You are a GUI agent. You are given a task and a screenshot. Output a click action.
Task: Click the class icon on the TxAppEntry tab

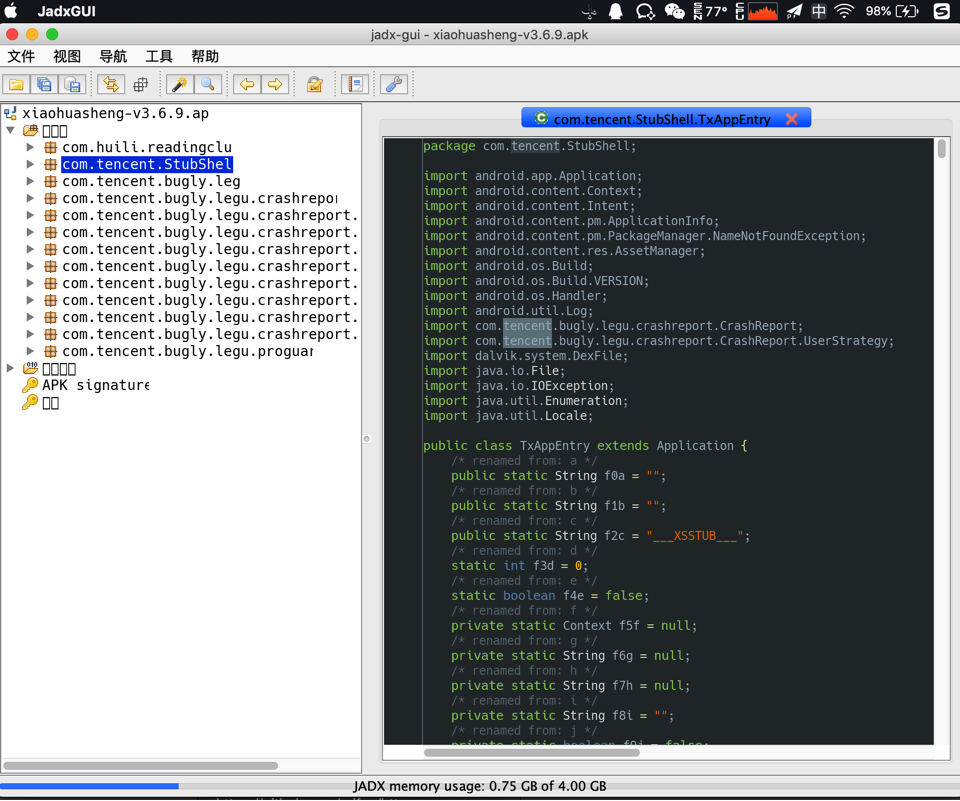(x=541, y=118)
